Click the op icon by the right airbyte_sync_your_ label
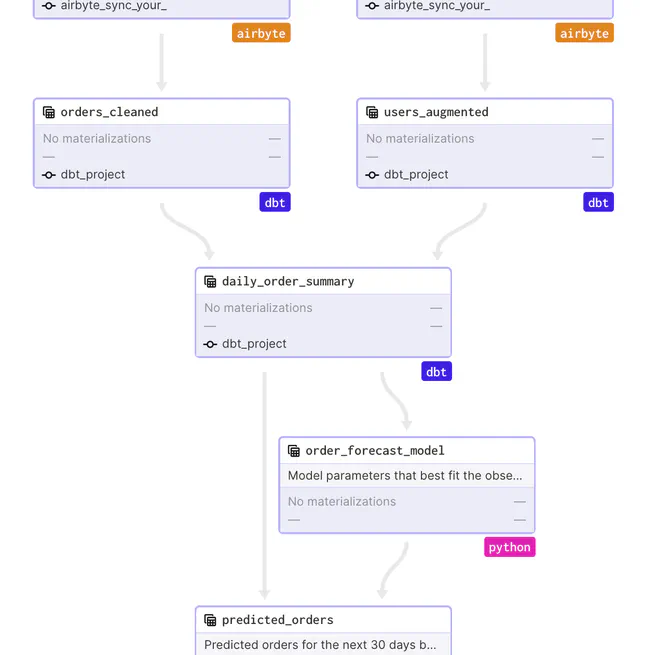The image size is (655, 655). pos(372,6)
